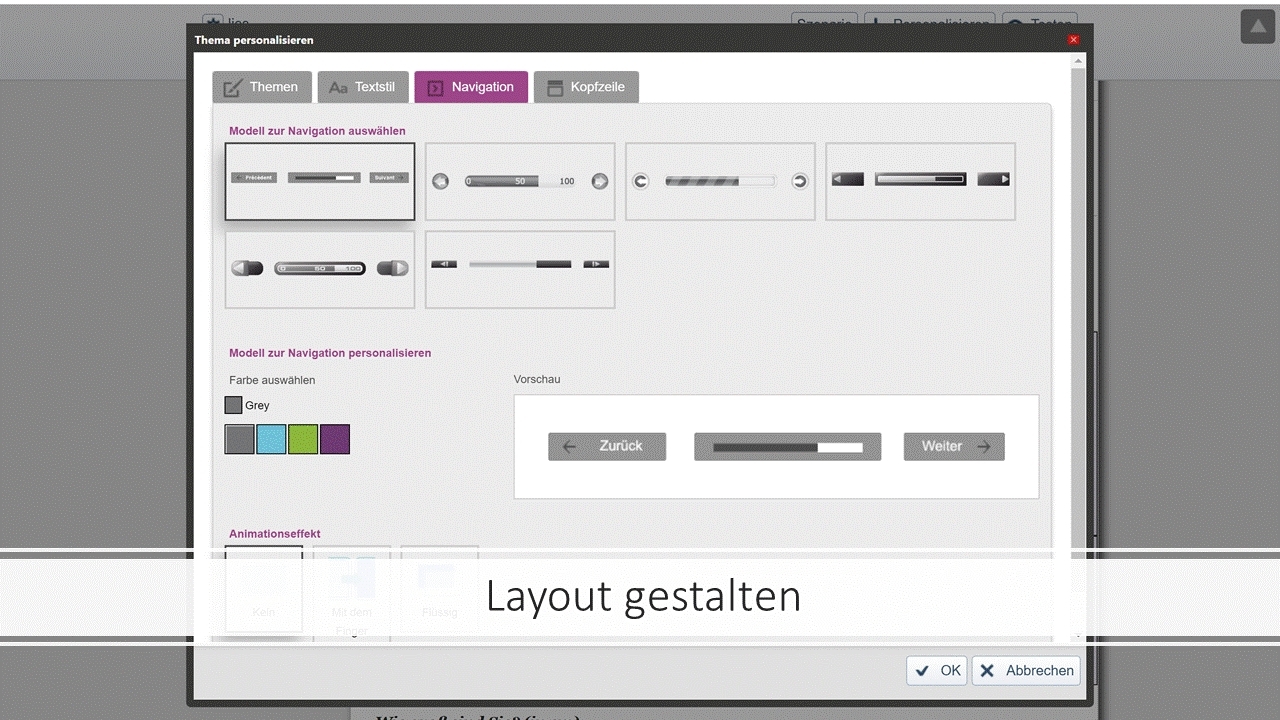Viewport: 1280px width, 720px height.
Task: Confirm the theme with OK
Action: pos(938,671)
